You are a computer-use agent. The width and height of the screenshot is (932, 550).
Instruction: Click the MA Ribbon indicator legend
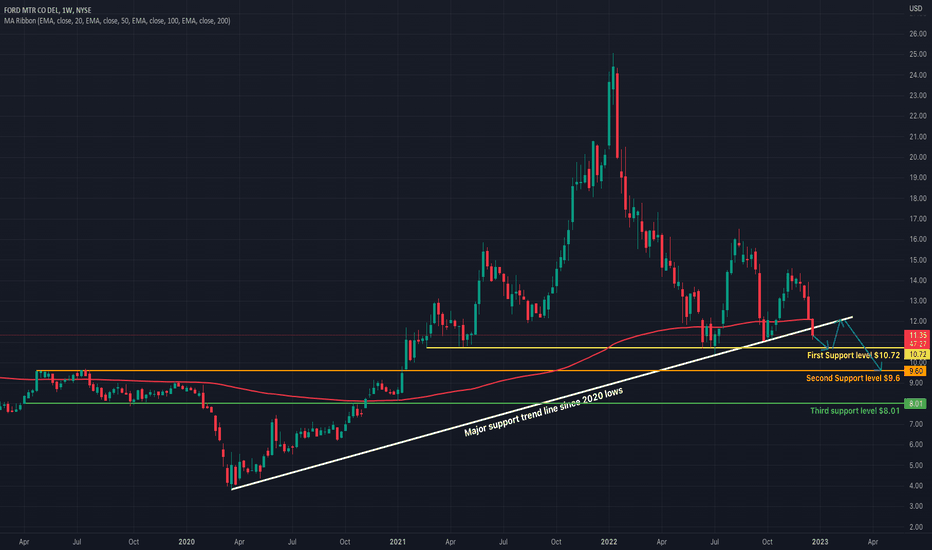pos(117,21)
